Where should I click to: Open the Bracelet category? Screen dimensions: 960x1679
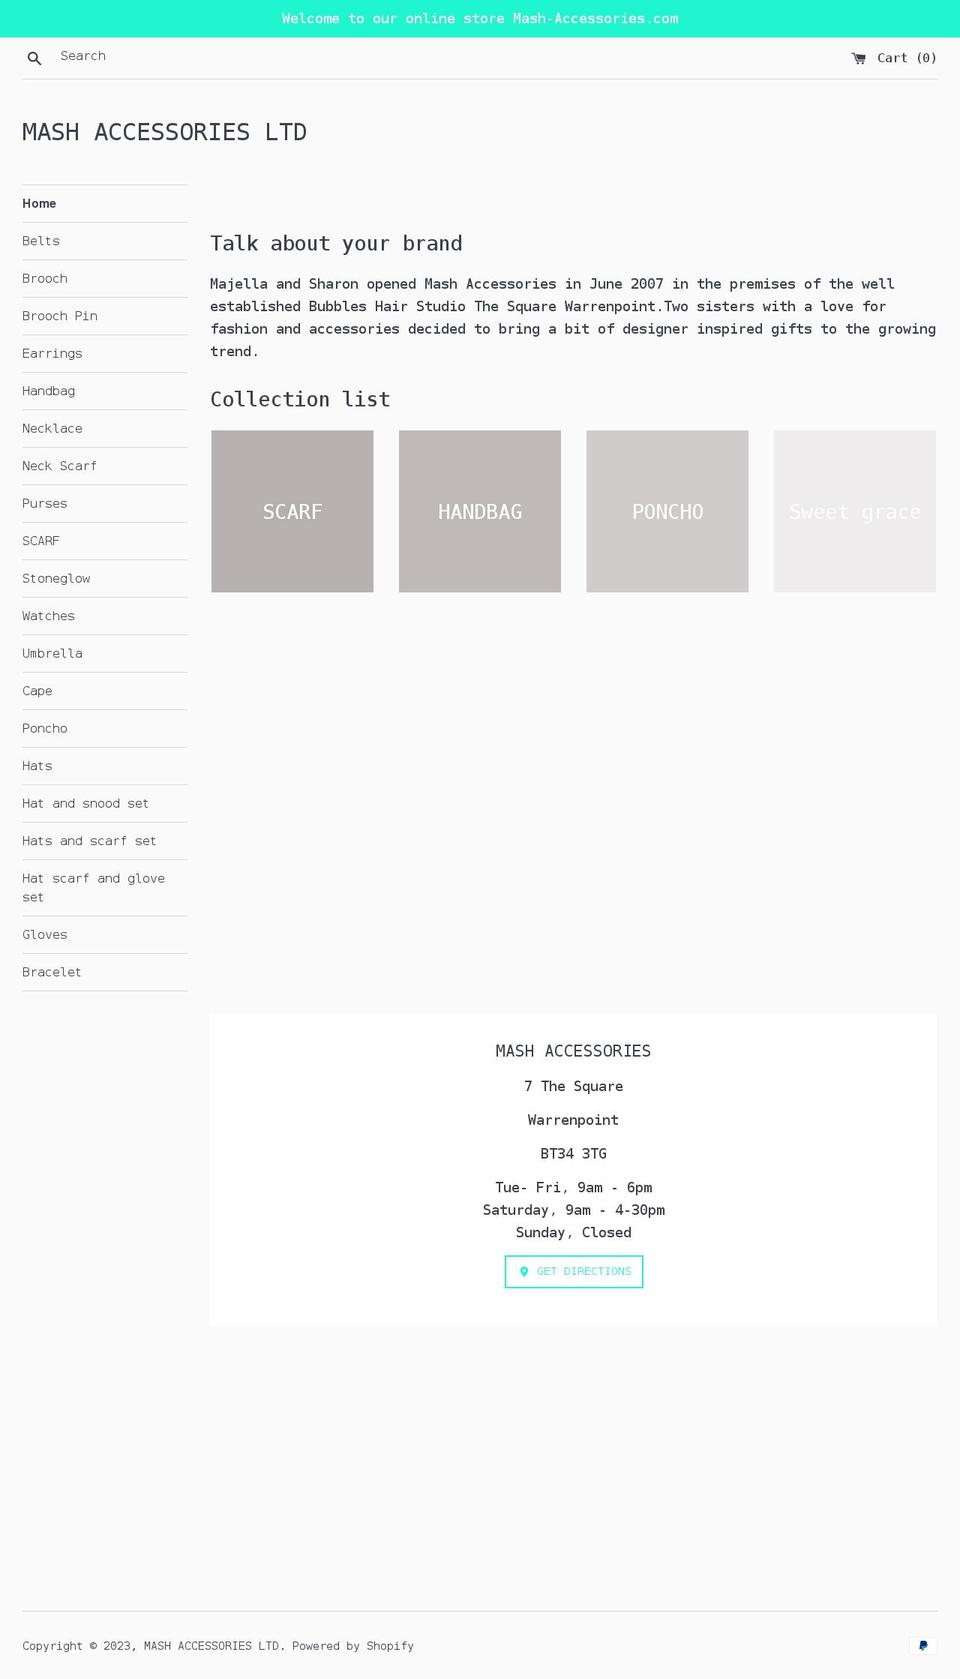pos(105,972)
